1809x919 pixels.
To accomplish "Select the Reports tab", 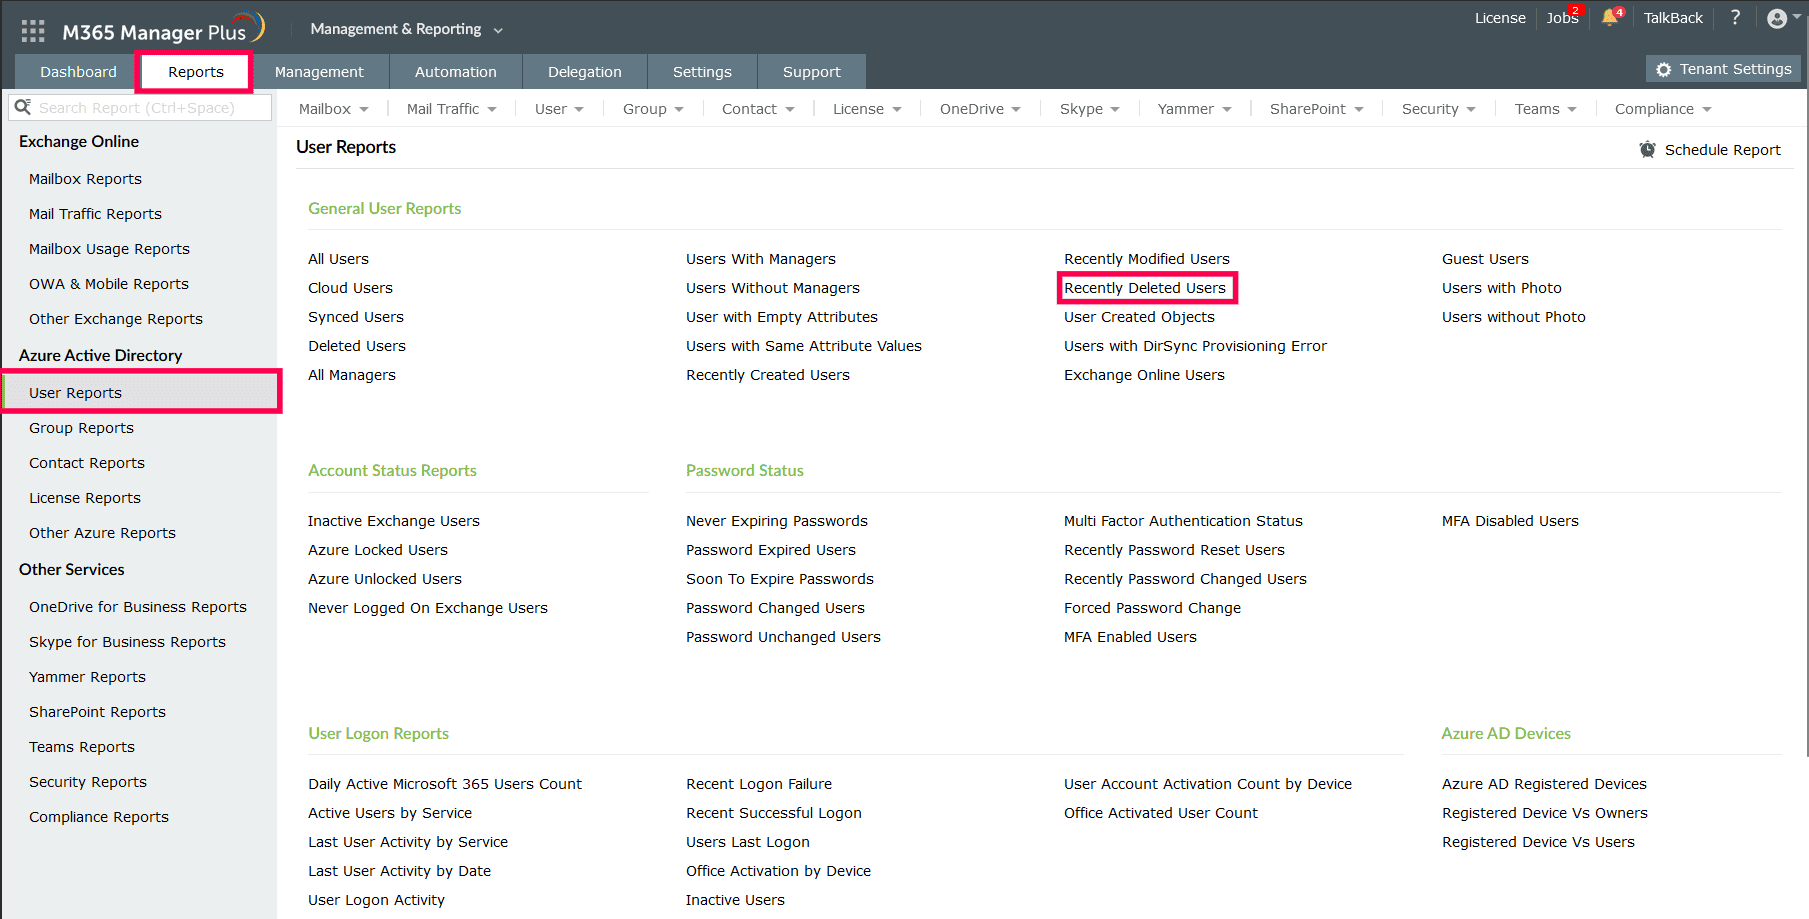I will tap(196, 72).
